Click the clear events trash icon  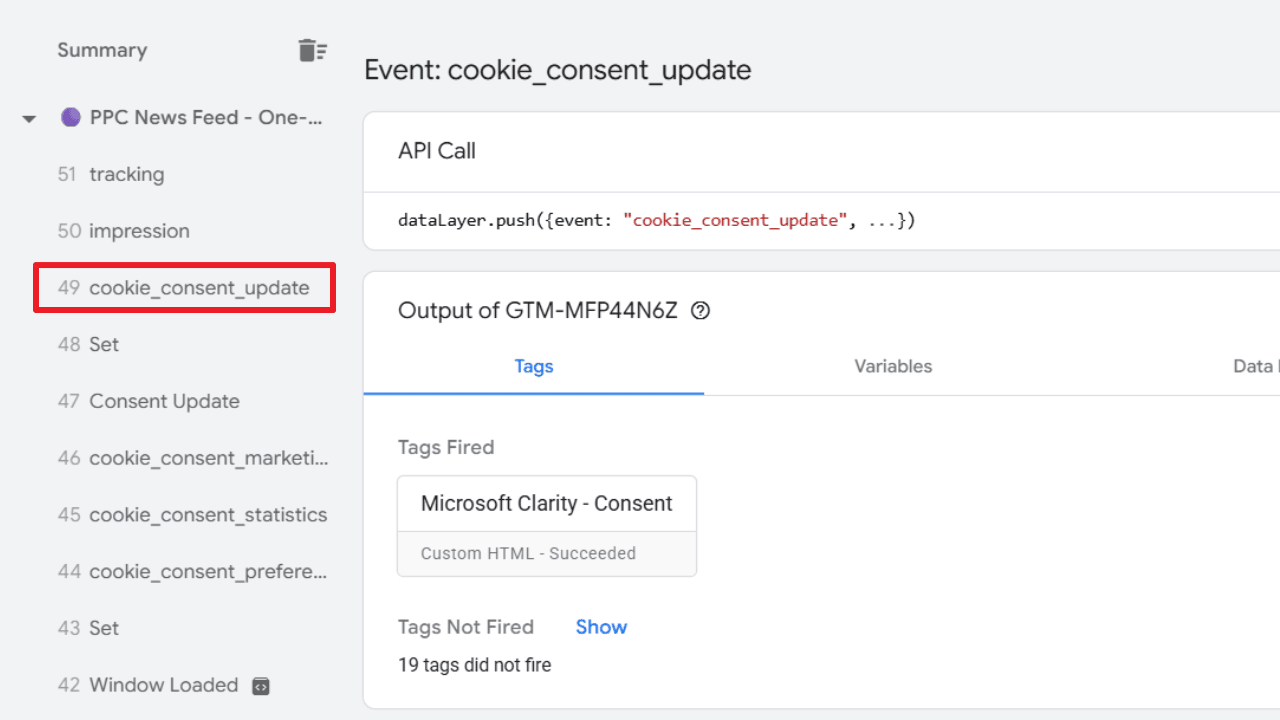click(x=312, y=50)
